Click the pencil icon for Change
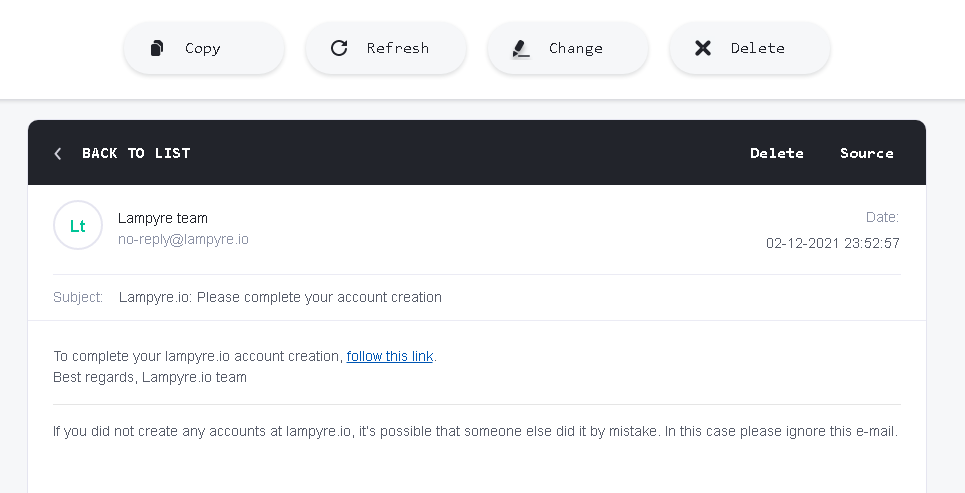Screen dimensions: 965x493 [x=521, y=48]
